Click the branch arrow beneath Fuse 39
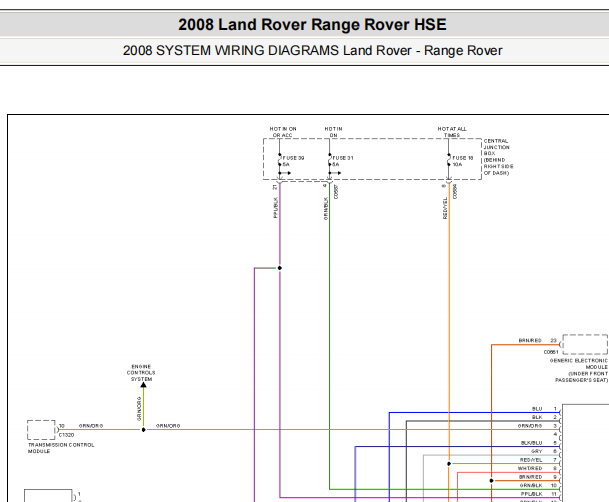This screenshot has width=609, height=502. point(285,173)
